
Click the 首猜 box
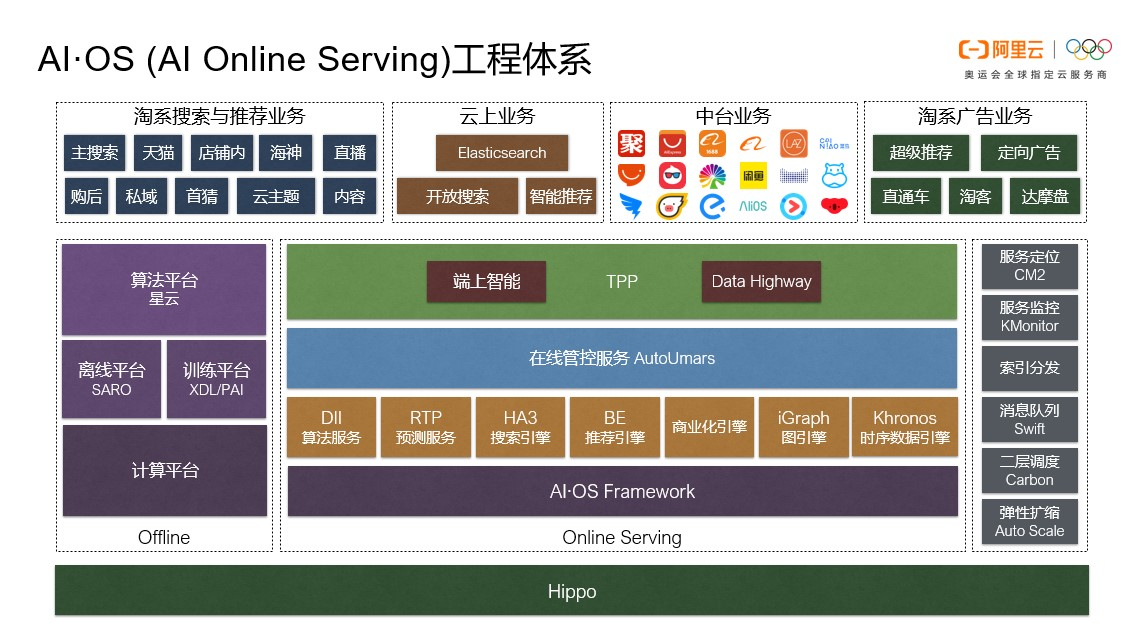[x=202, y=196]
